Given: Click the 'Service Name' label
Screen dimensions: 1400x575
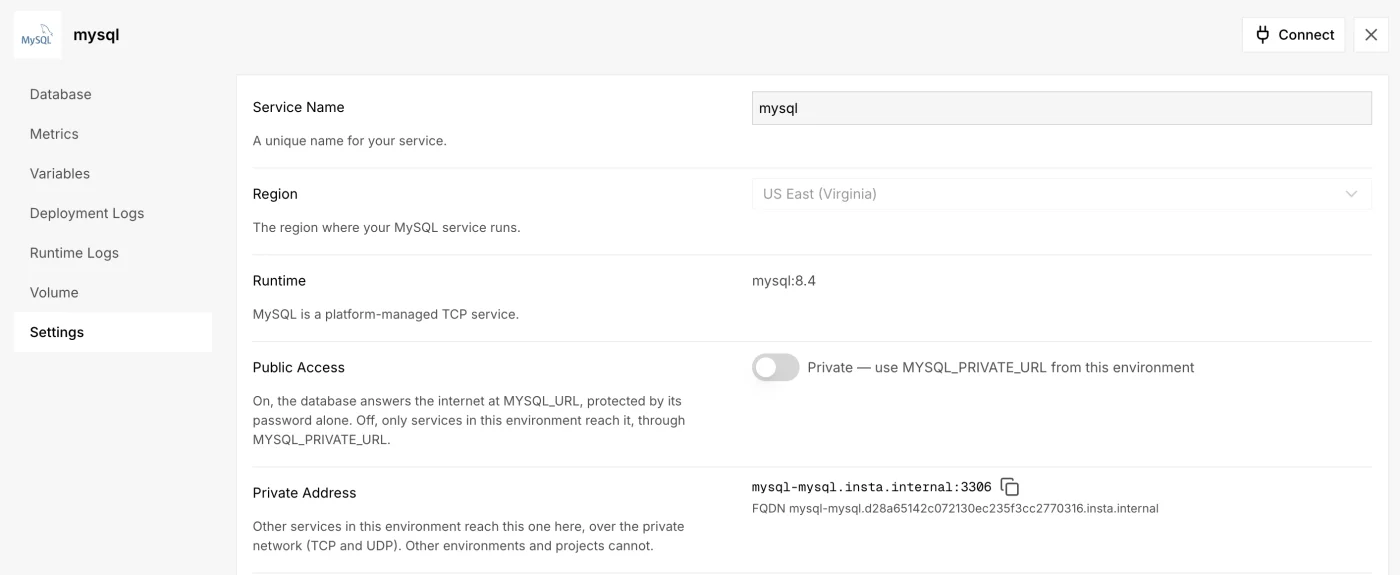Looking at the screenshot, I should click(x=298, y=107).
